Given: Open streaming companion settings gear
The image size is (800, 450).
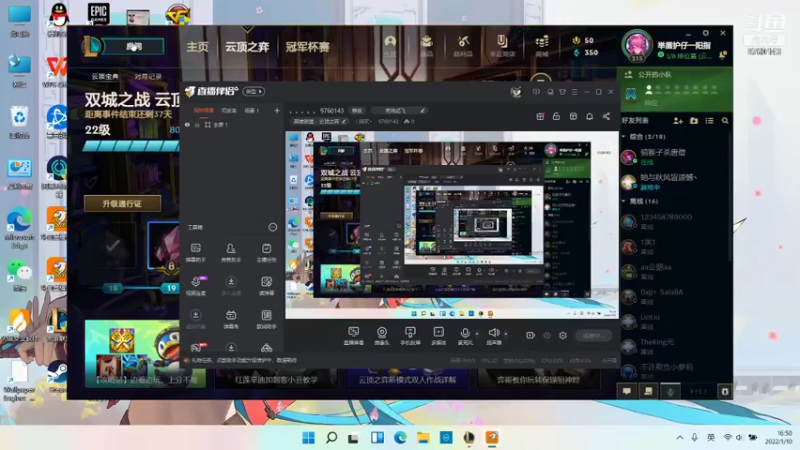Looking at the screenshot, I should pos(563,335).
